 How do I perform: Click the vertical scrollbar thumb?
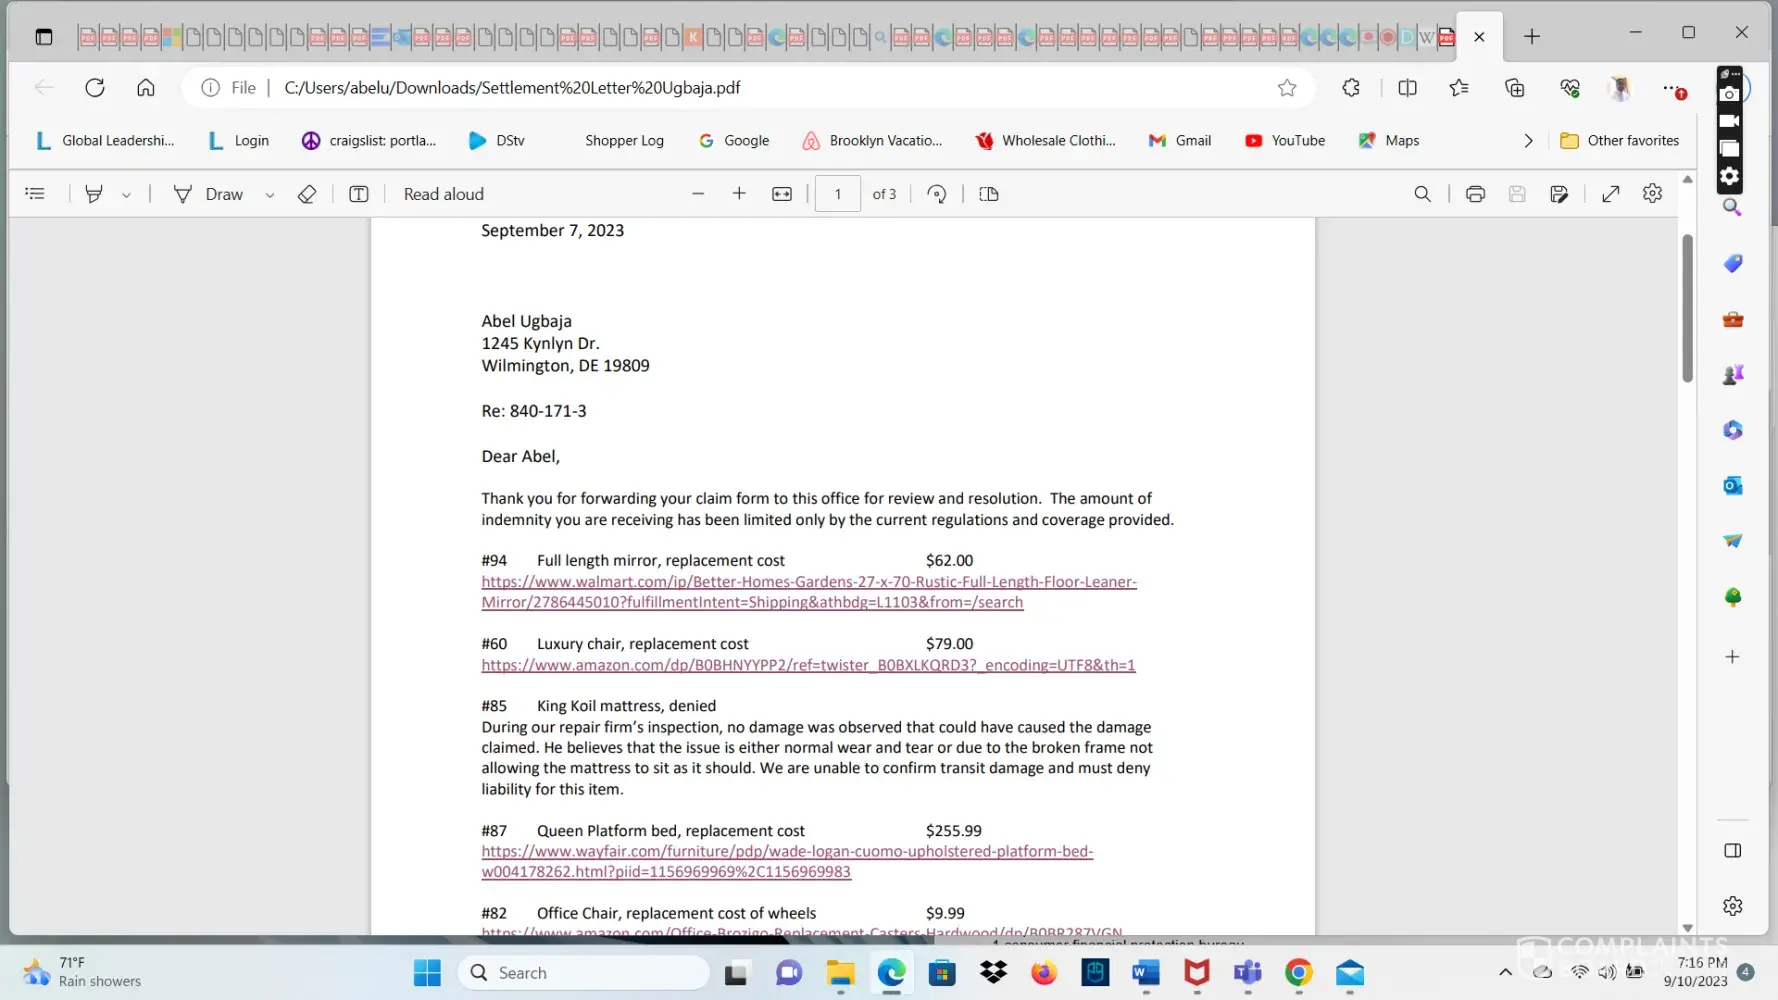pos(1687,308)
